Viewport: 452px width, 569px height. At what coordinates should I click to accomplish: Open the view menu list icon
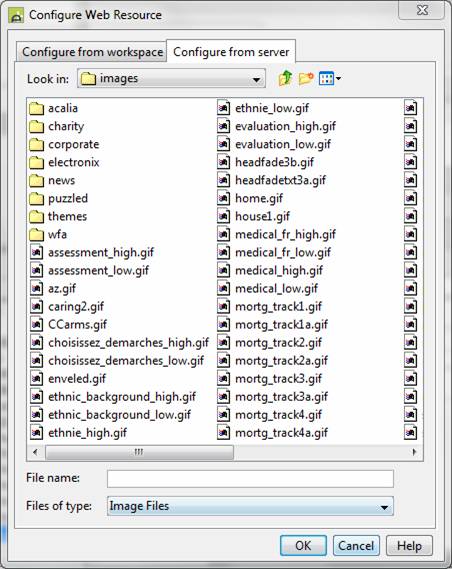point(326,78)
